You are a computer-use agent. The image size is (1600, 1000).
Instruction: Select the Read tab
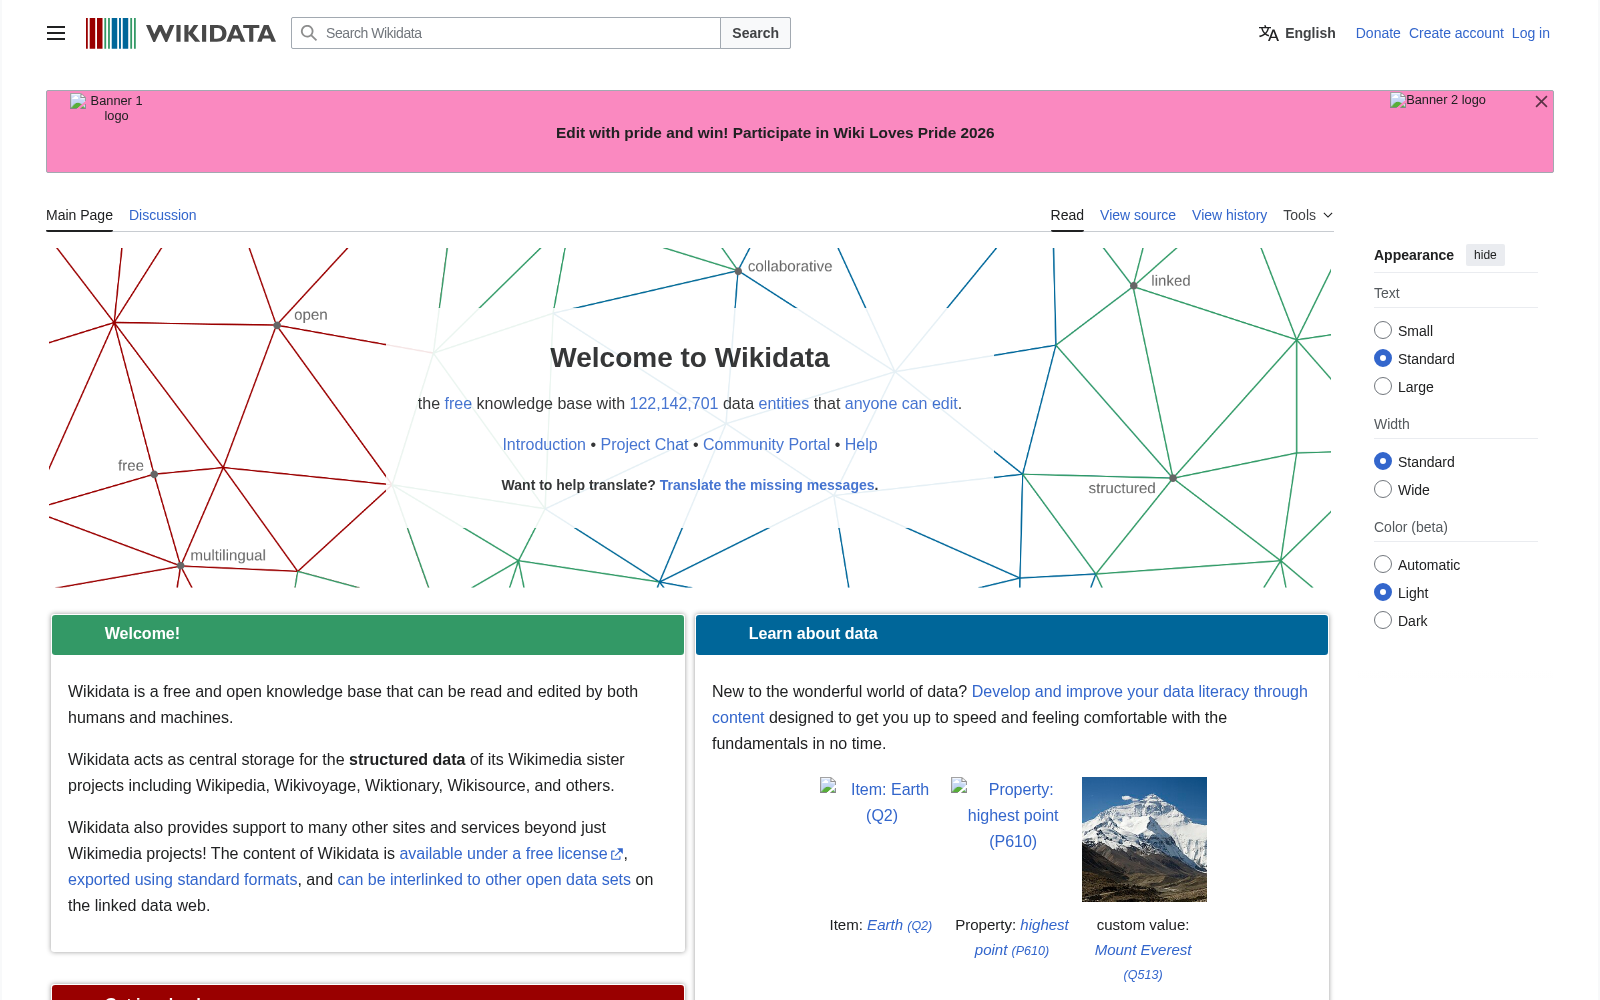(x=1067, y=215)
